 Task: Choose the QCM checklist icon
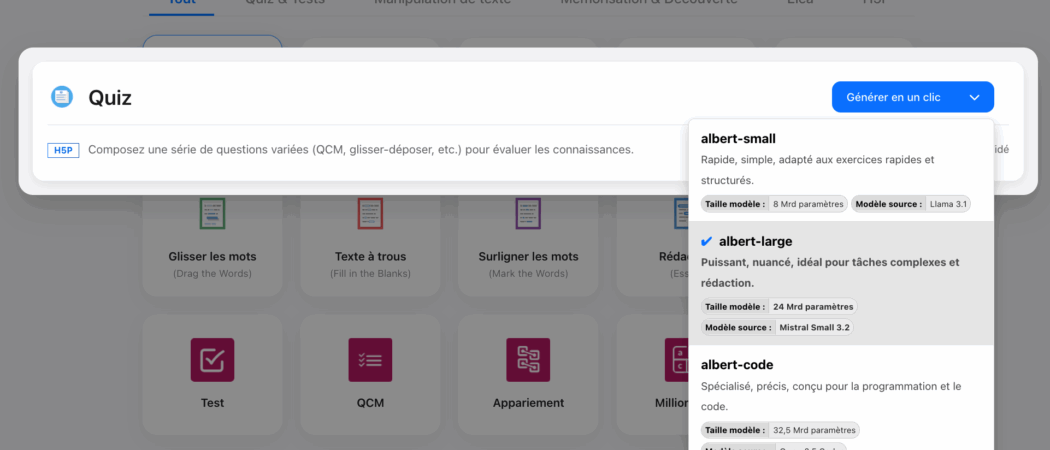tap(370, 359)
